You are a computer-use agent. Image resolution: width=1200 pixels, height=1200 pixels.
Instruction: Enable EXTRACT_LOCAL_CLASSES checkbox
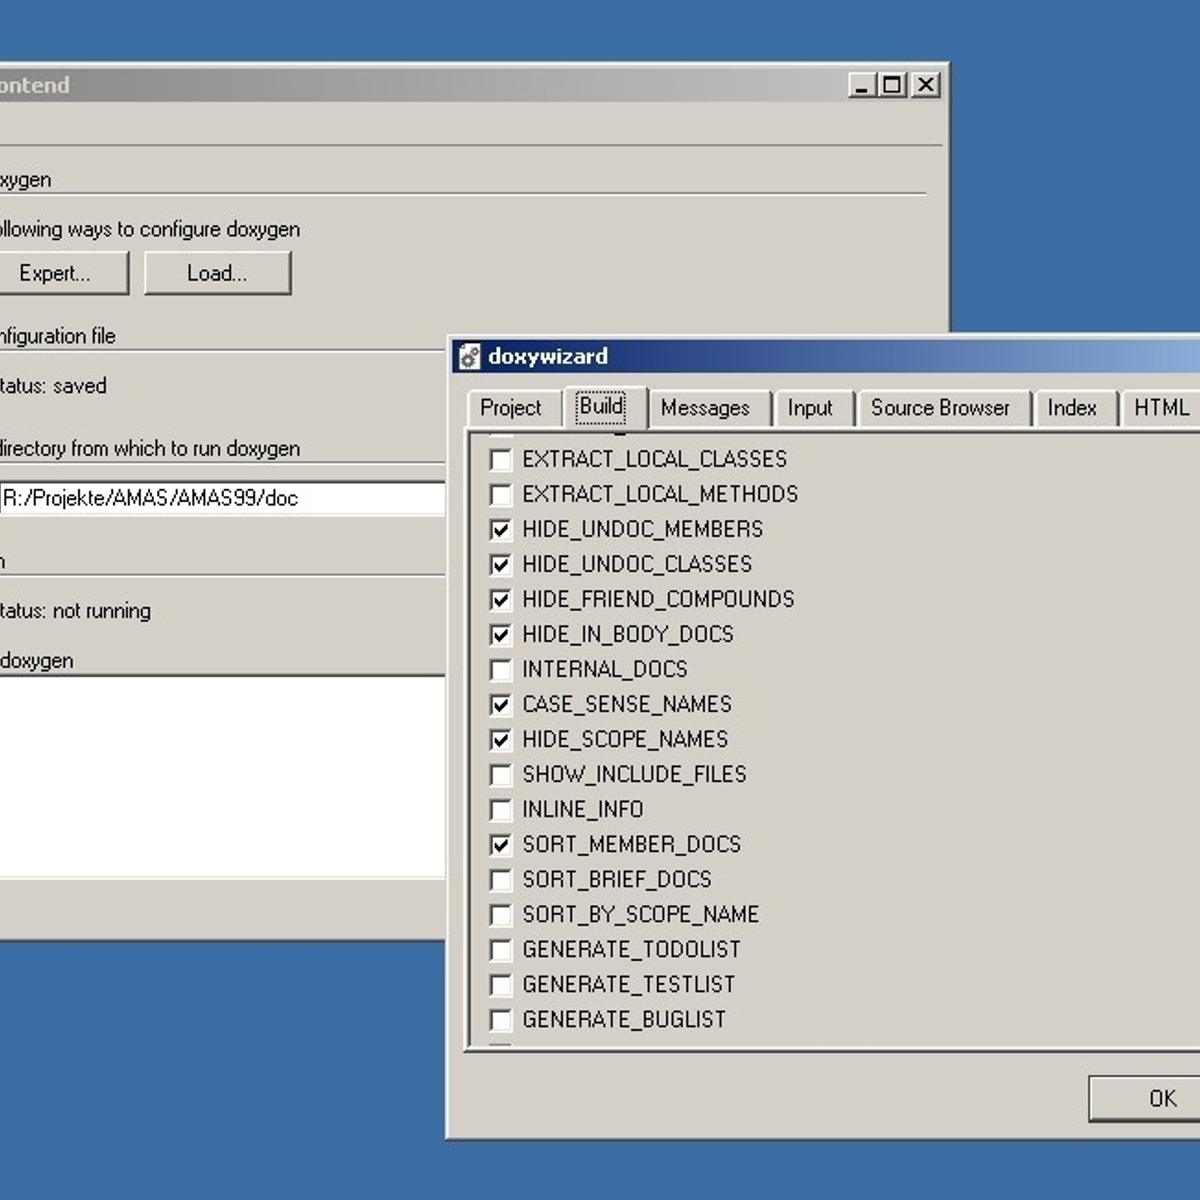point(500,460)
